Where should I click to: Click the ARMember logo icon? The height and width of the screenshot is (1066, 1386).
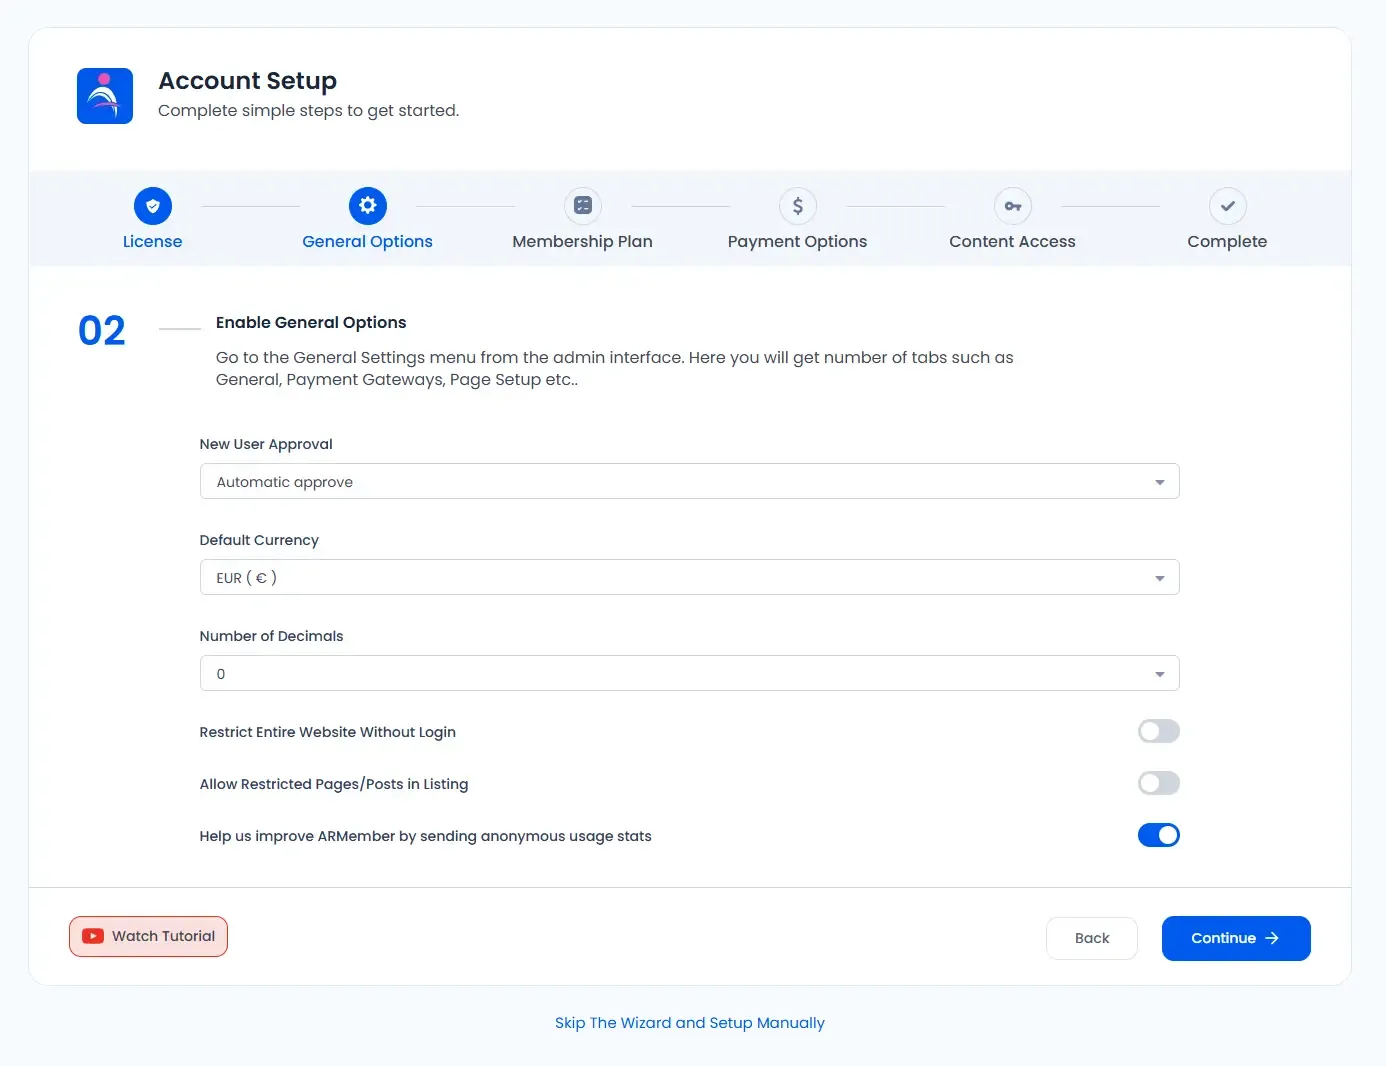click(x=105, y=96)
